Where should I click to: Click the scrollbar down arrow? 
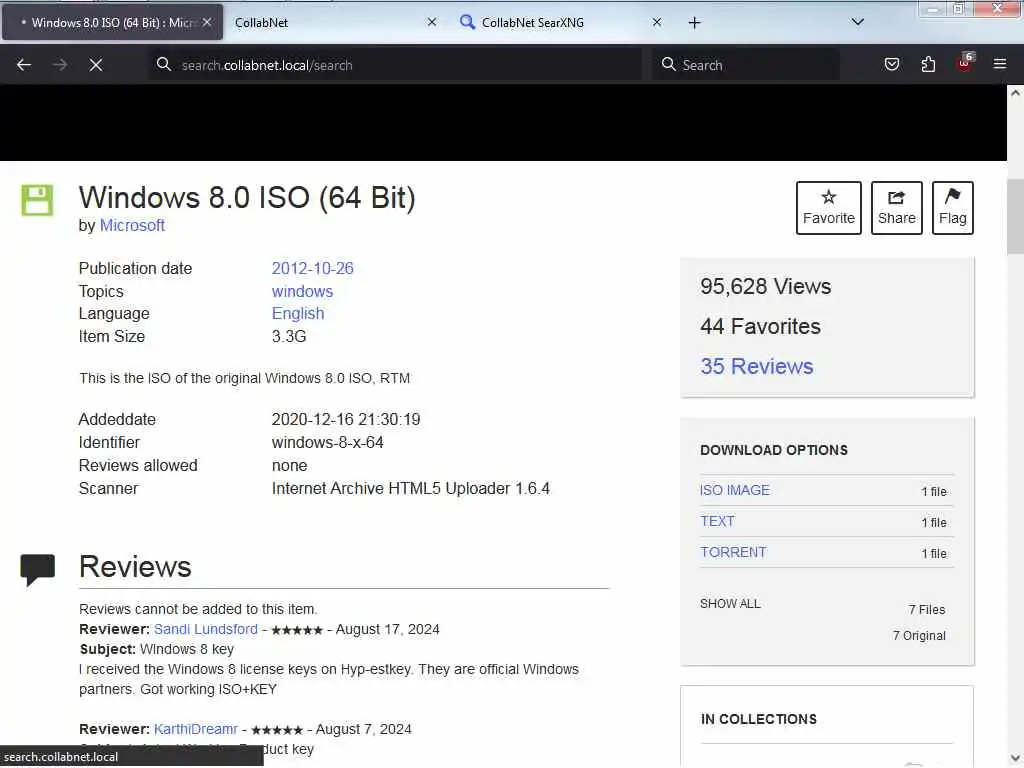point(1015,759)
